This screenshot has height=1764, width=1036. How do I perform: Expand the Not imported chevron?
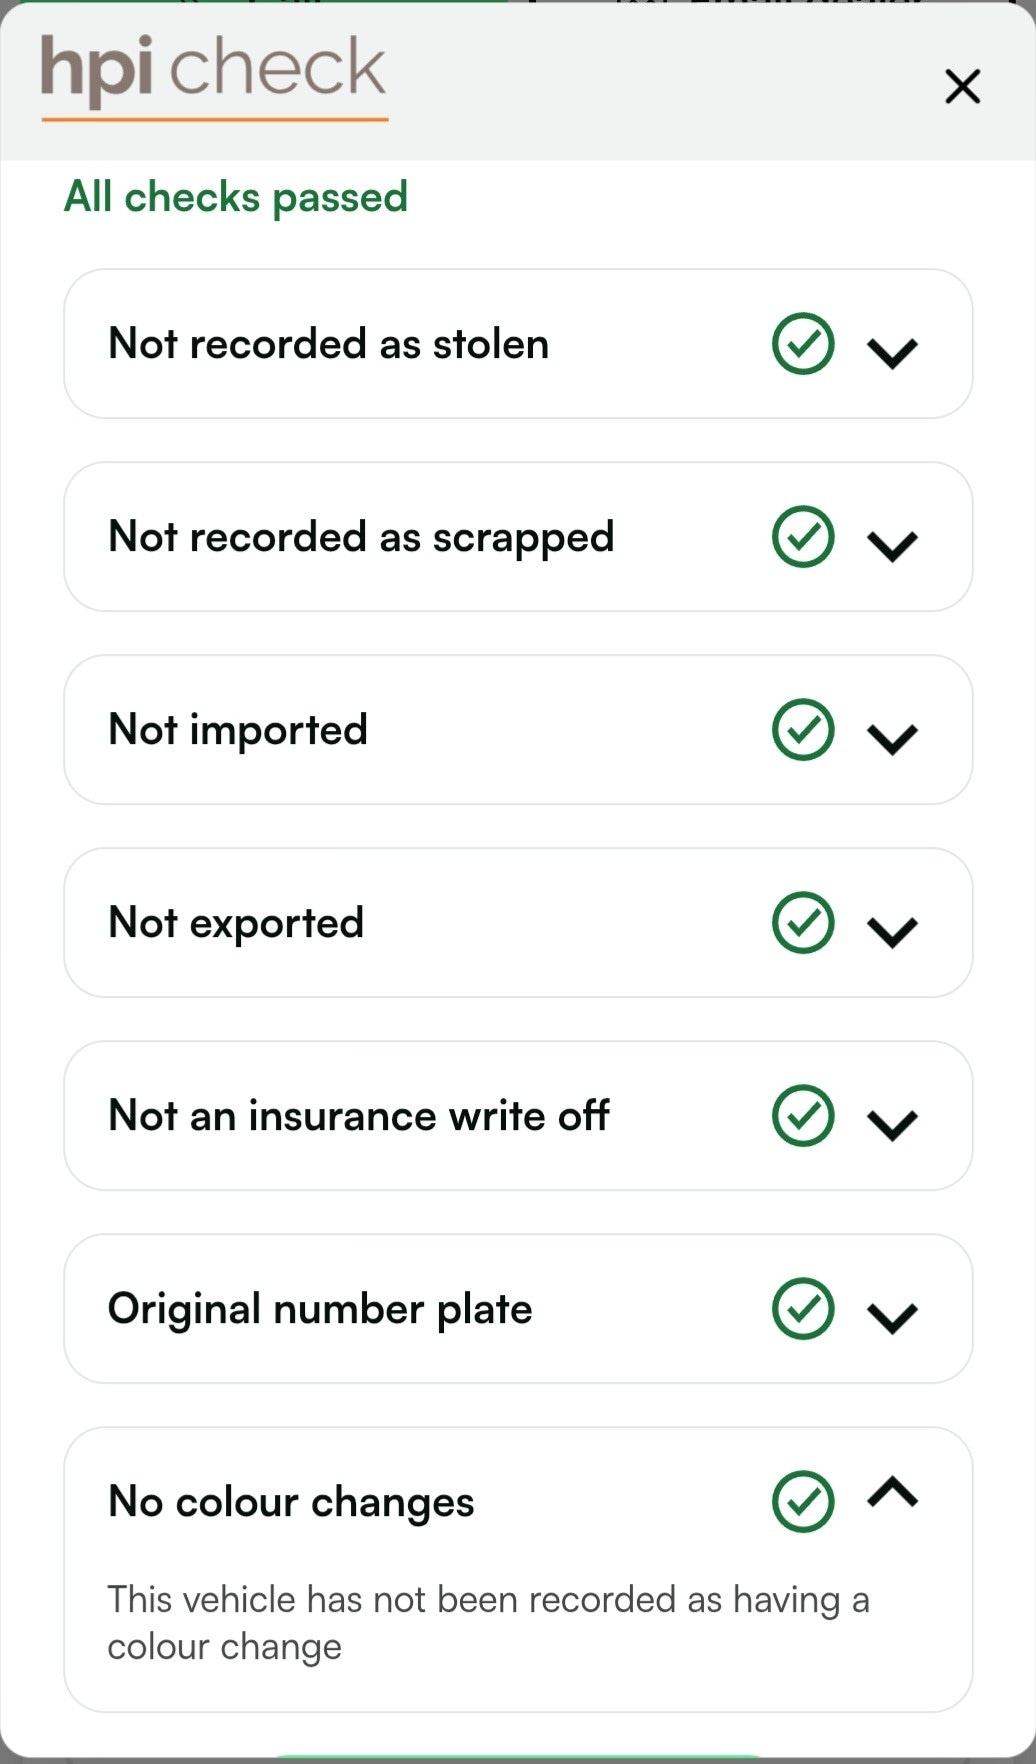pyautogui.click(x=892, y=738)
